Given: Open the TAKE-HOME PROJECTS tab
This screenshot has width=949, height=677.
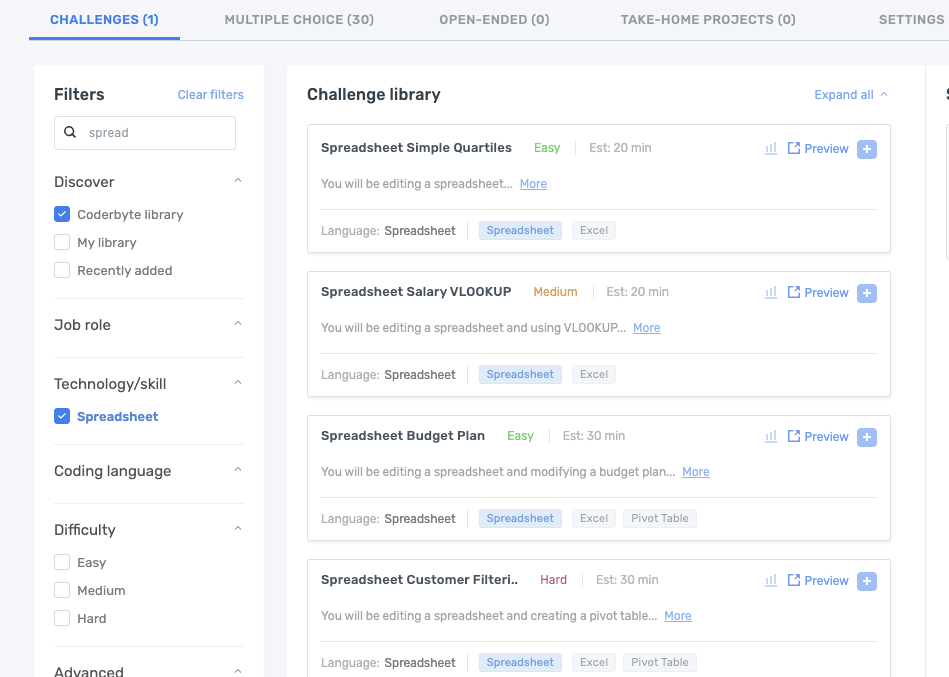Looking at the screenshot, I should tap(708, 19).
